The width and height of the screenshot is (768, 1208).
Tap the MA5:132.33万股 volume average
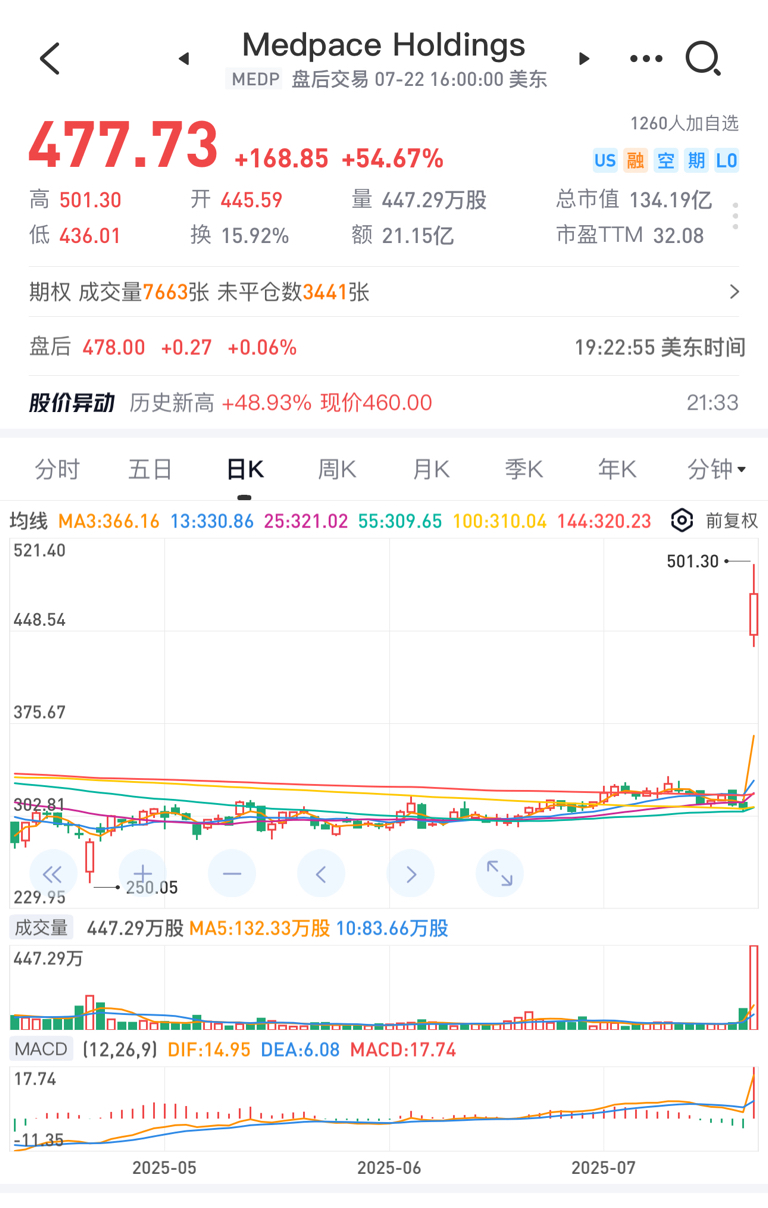tap(259, 928)
